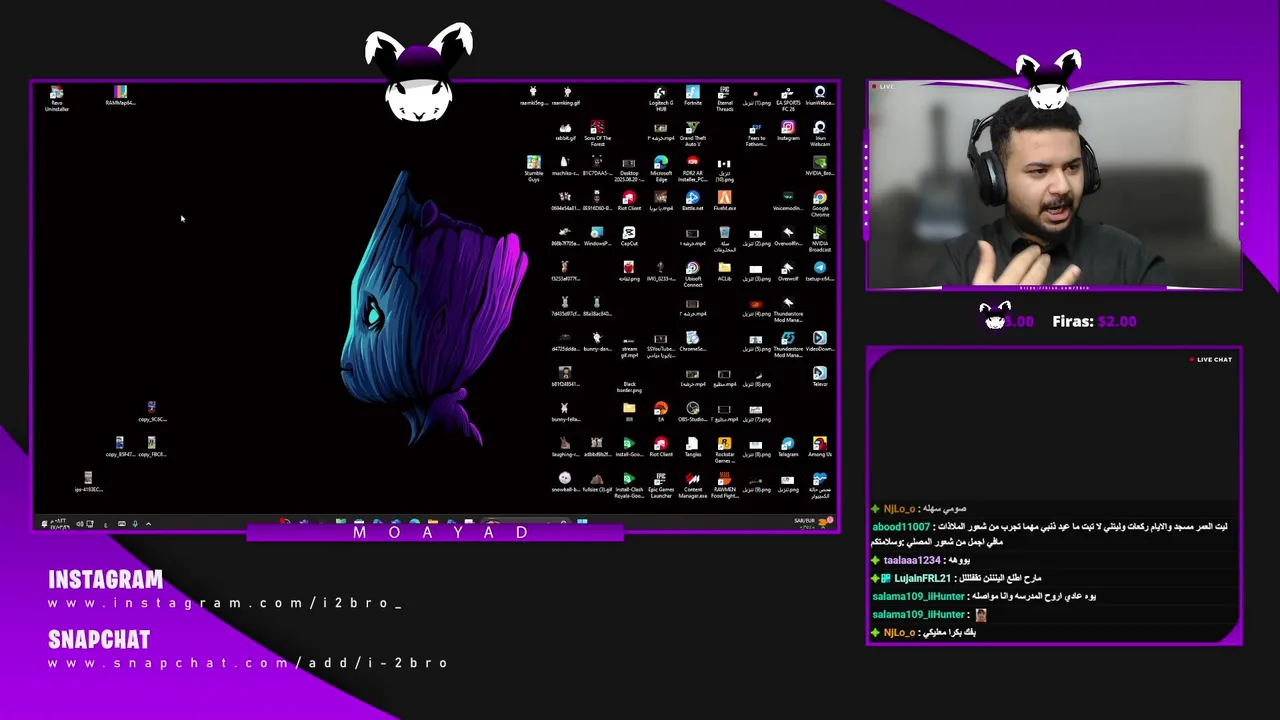Select the copy_9C9C... file icon

(x=151, y=411)
